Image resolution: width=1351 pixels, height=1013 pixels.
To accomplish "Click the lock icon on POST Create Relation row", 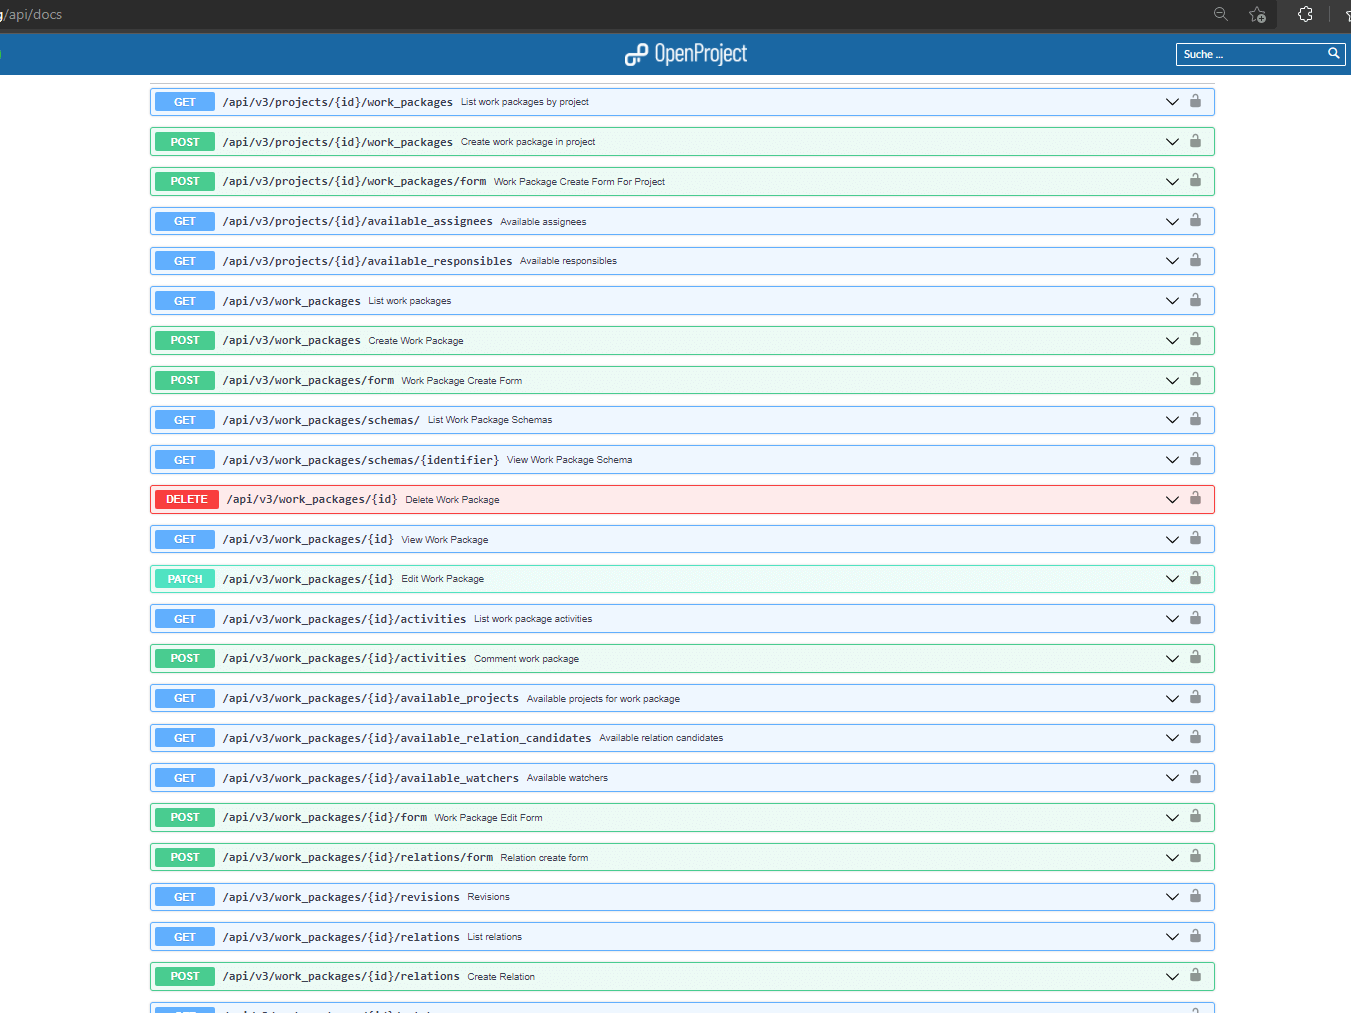I will [x=1195, y=976].
